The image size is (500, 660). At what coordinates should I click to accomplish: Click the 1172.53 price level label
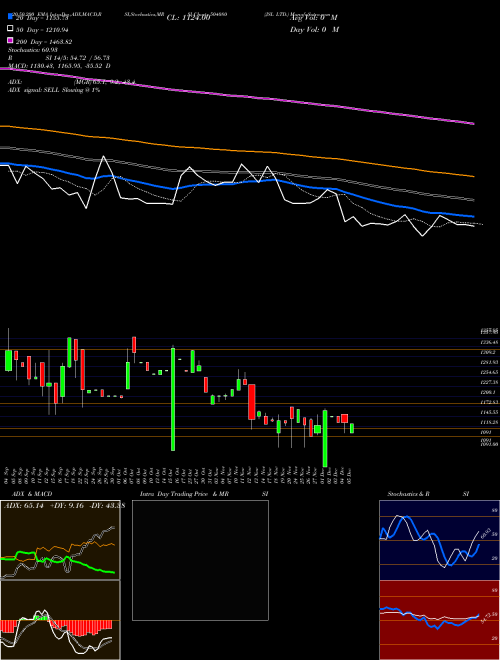click(489, 402)
